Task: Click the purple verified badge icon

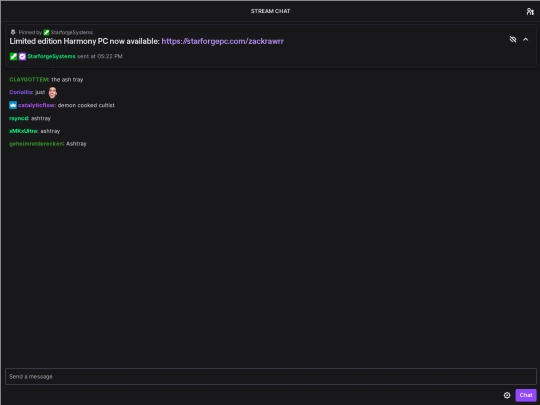Action: (x=22, y=56)
